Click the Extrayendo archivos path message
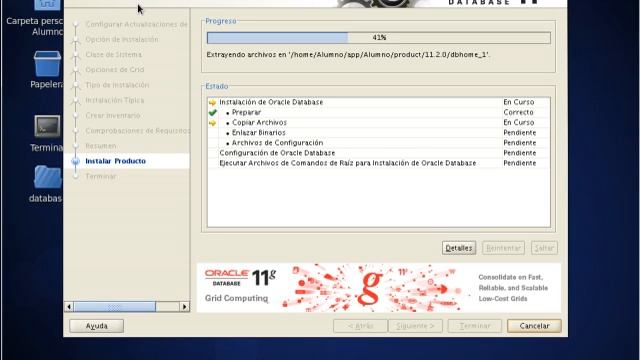 348,55
